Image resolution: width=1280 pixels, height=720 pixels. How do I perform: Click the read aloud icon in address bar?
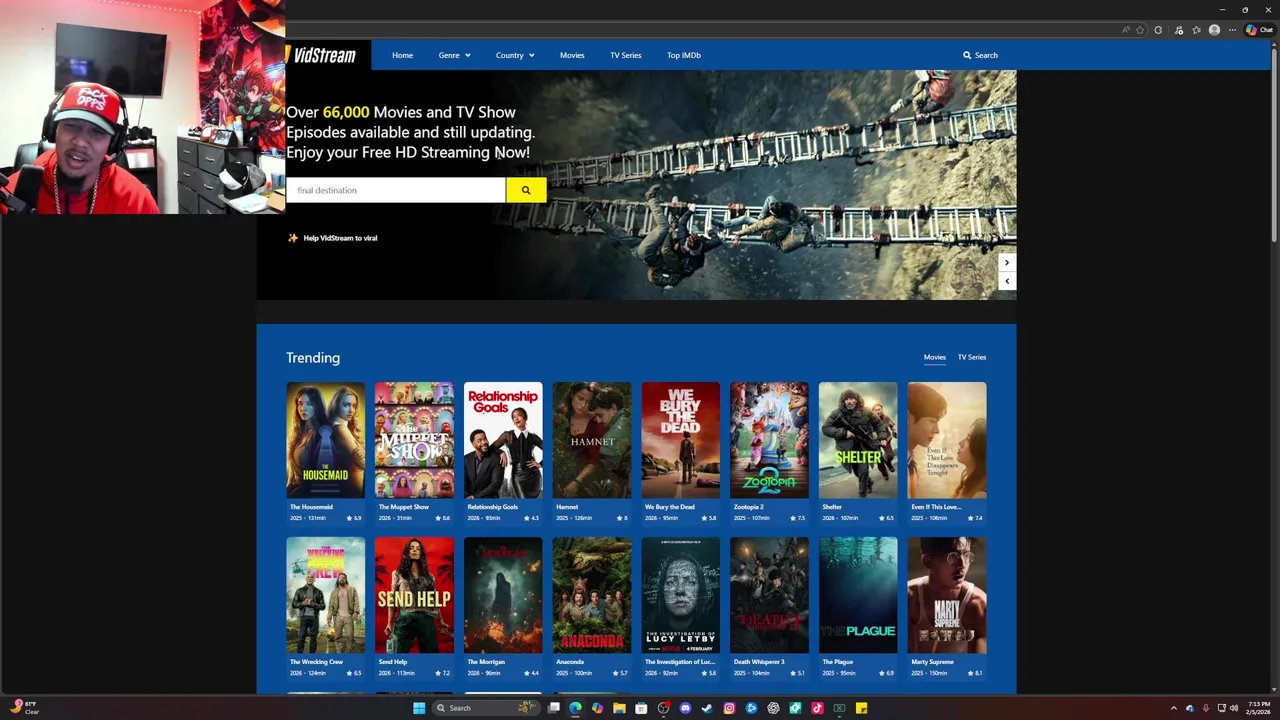1126,30
